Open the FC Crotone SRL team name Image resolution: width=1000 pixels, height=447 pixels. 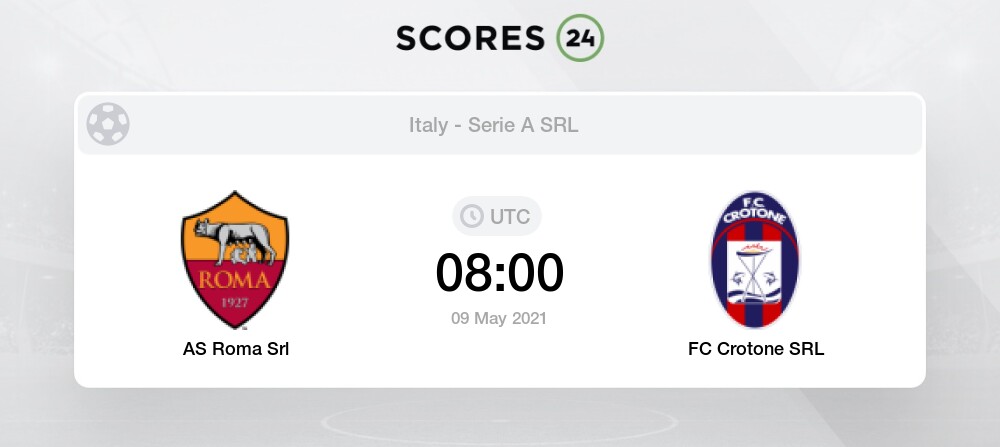click(756, 349)
